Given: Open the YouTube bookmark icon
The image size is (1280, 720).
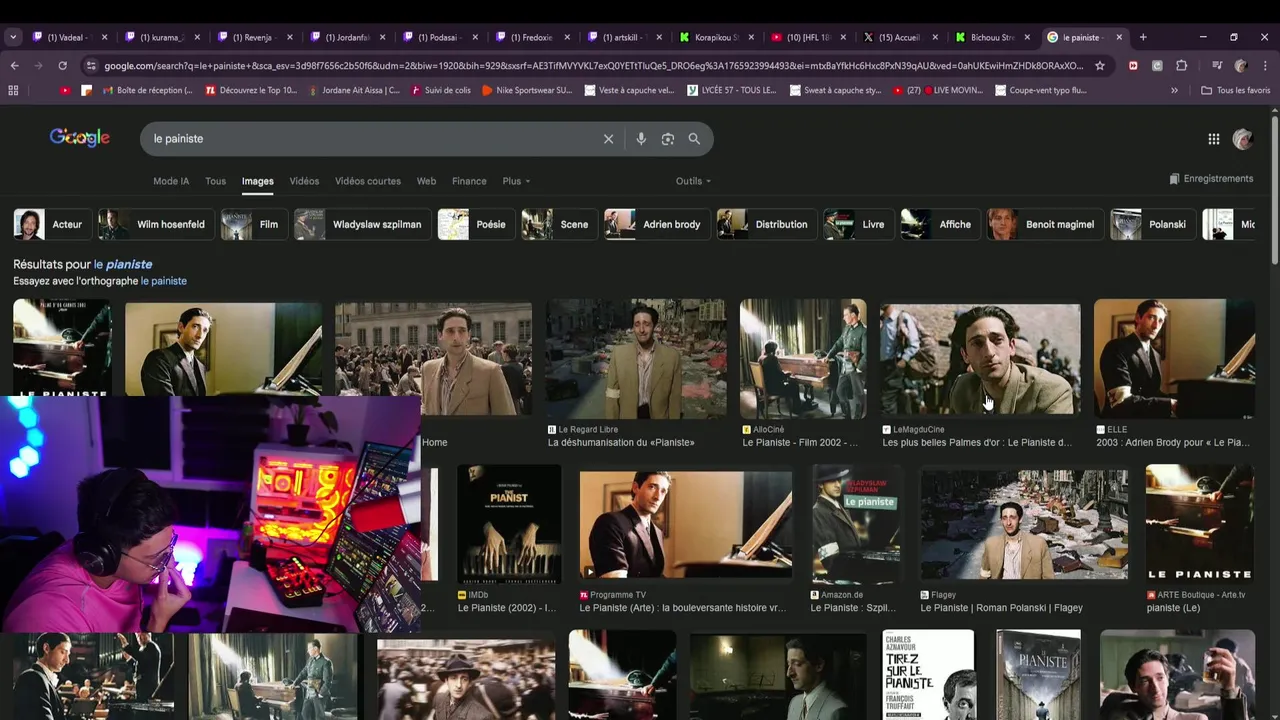Looking at the screenshot, I should point(65,90).
